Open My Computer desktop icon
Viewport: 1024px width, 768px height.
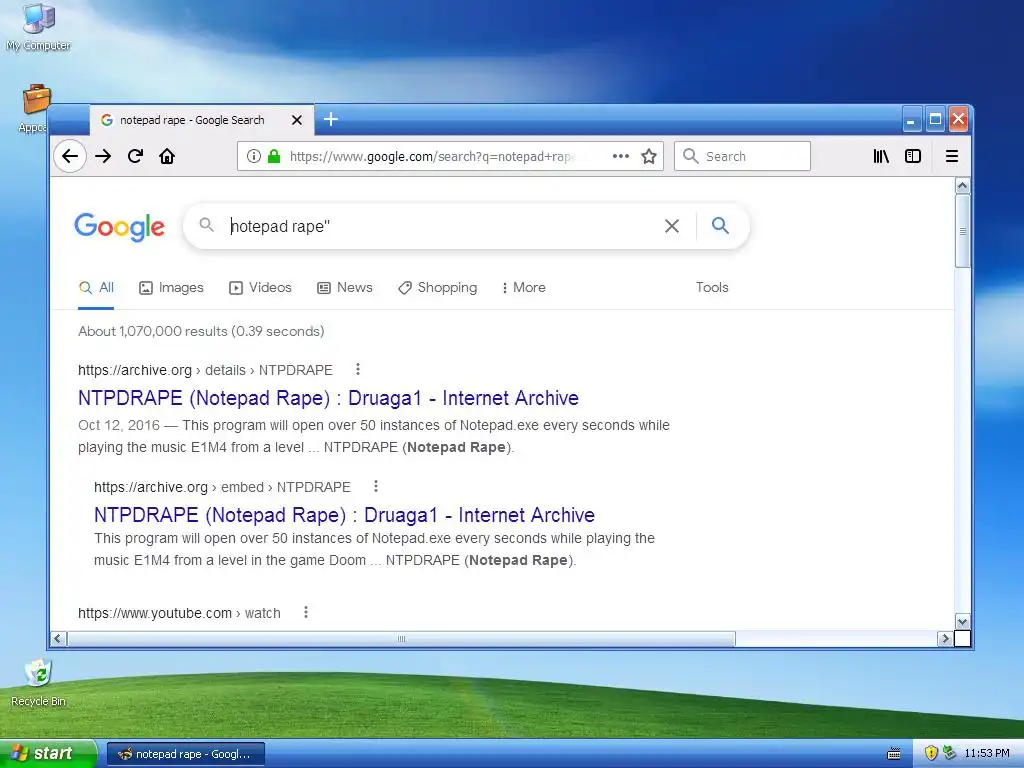[x=39, y=26]
